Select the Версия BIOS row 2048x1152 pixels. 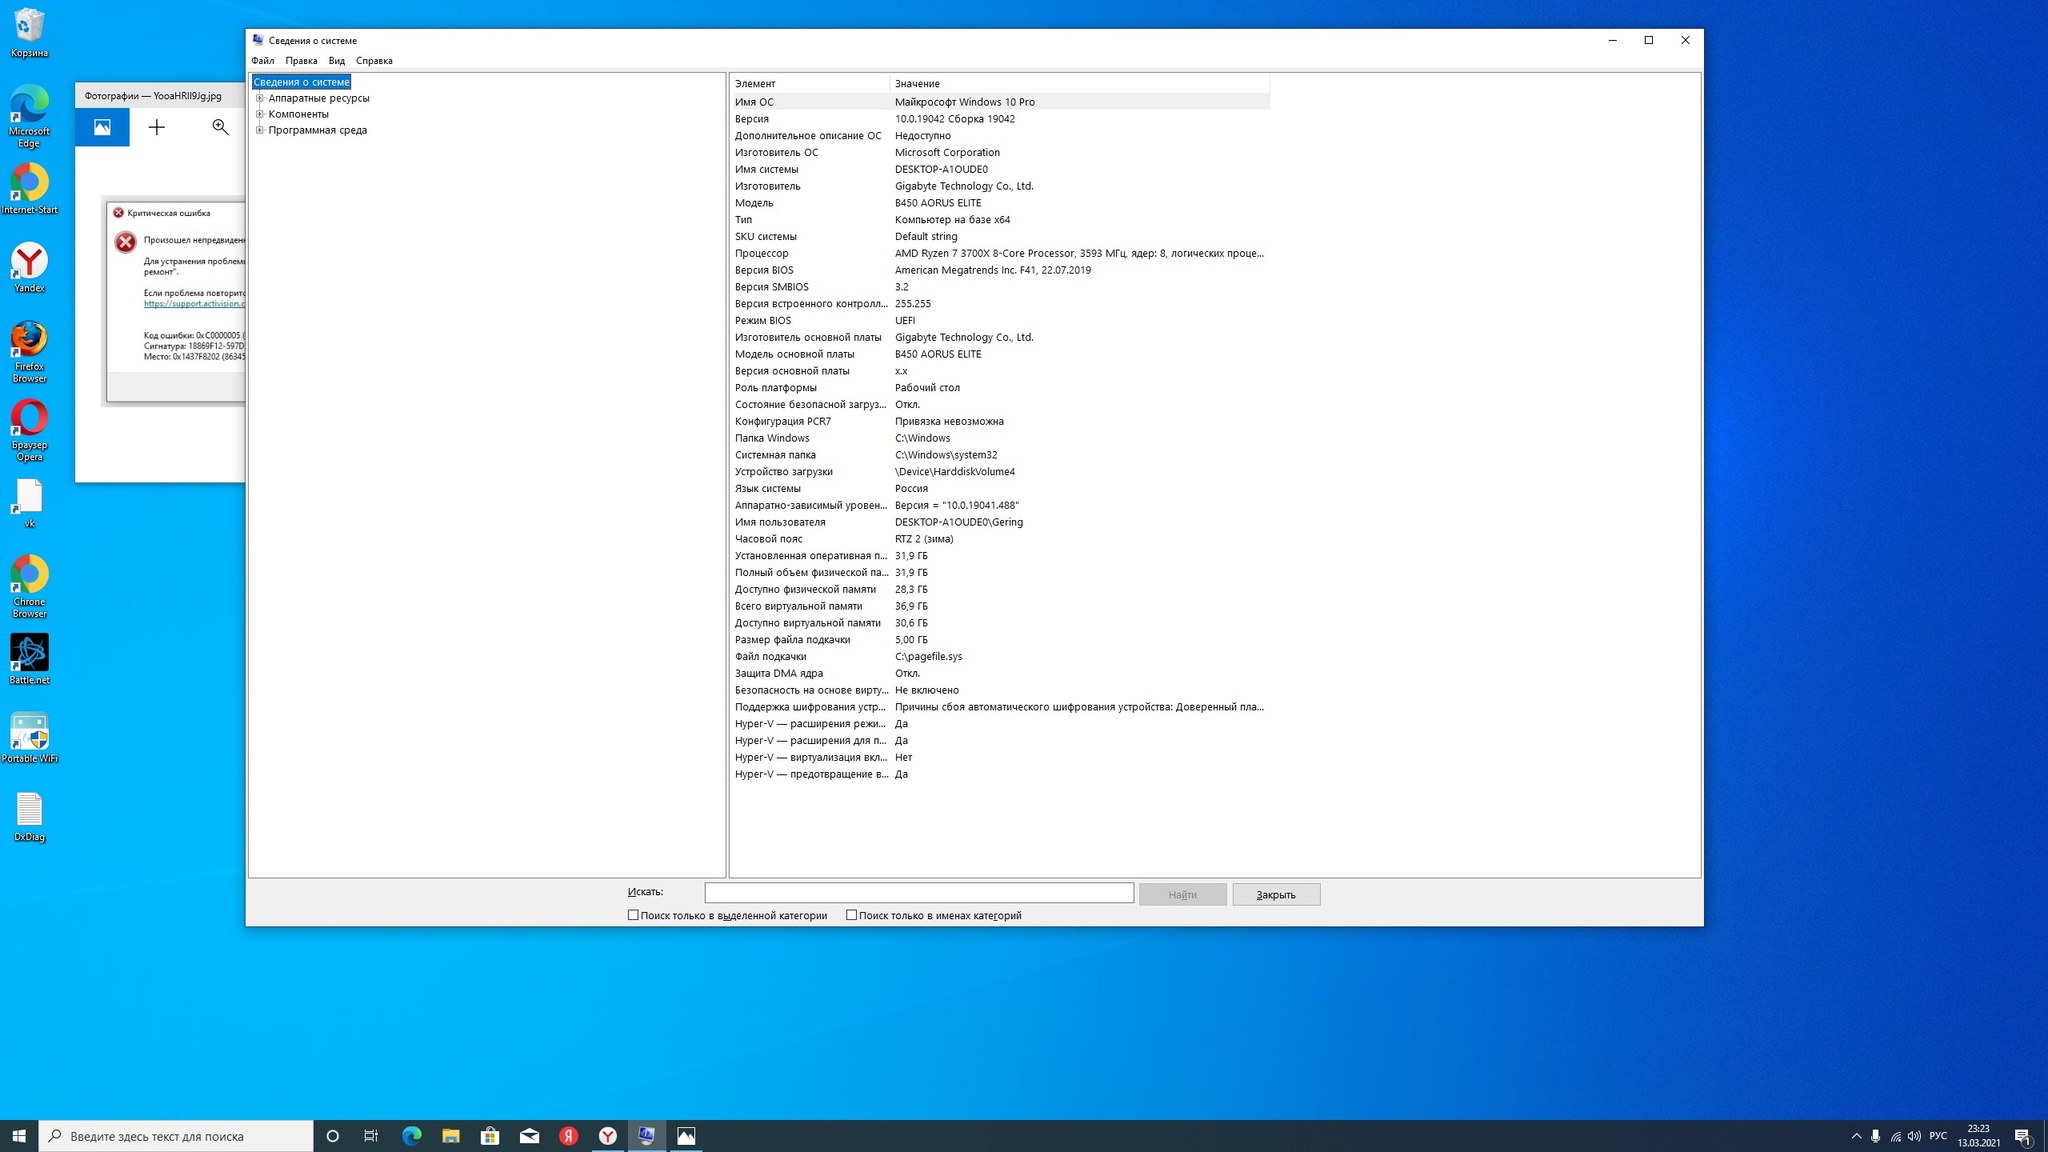1000,270
